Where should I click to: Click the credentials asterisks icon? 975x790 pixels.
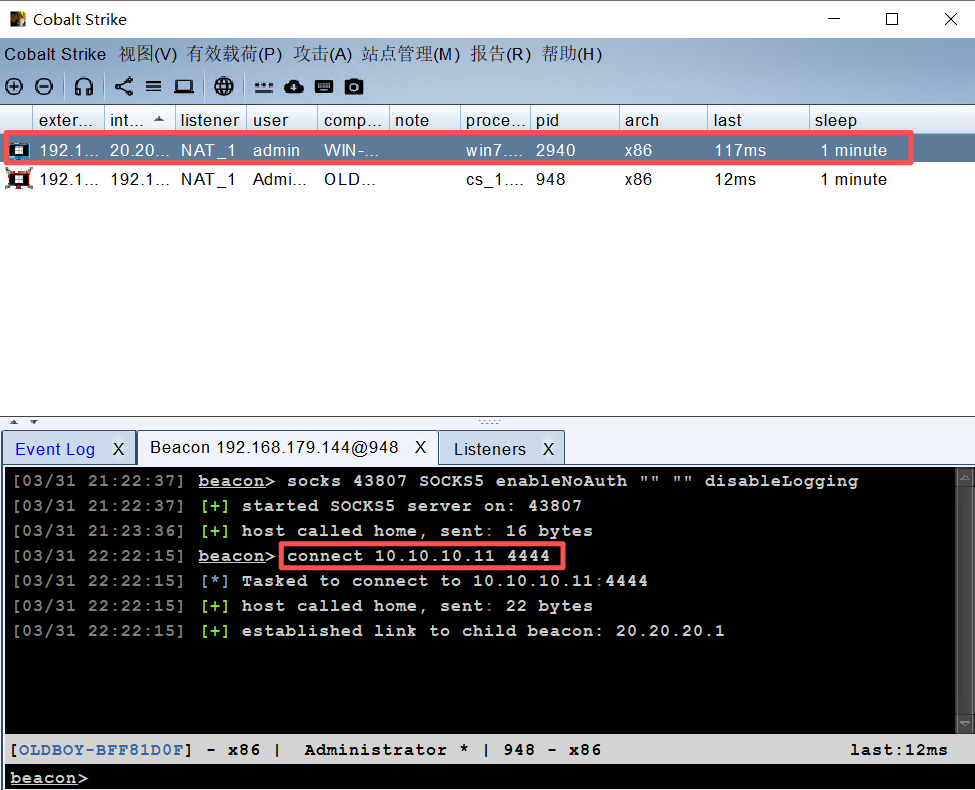264,87
